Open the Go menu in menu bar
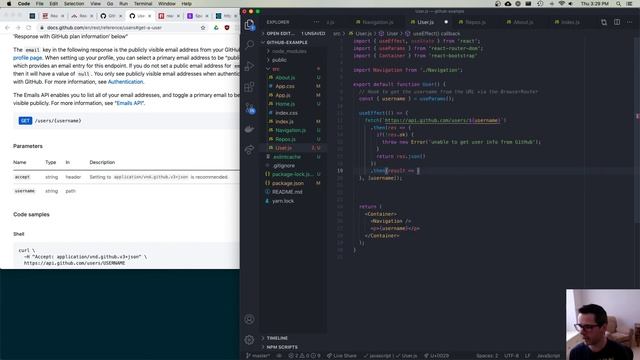640x360 pixels. click(x=110, y=4)
